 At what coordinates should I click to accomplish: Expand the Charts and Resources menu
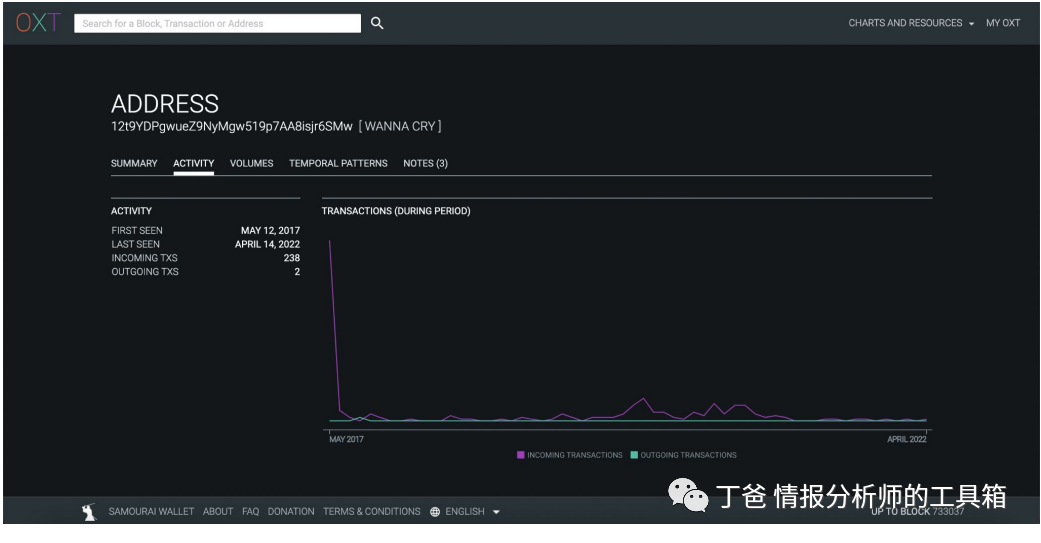(910, 23)
